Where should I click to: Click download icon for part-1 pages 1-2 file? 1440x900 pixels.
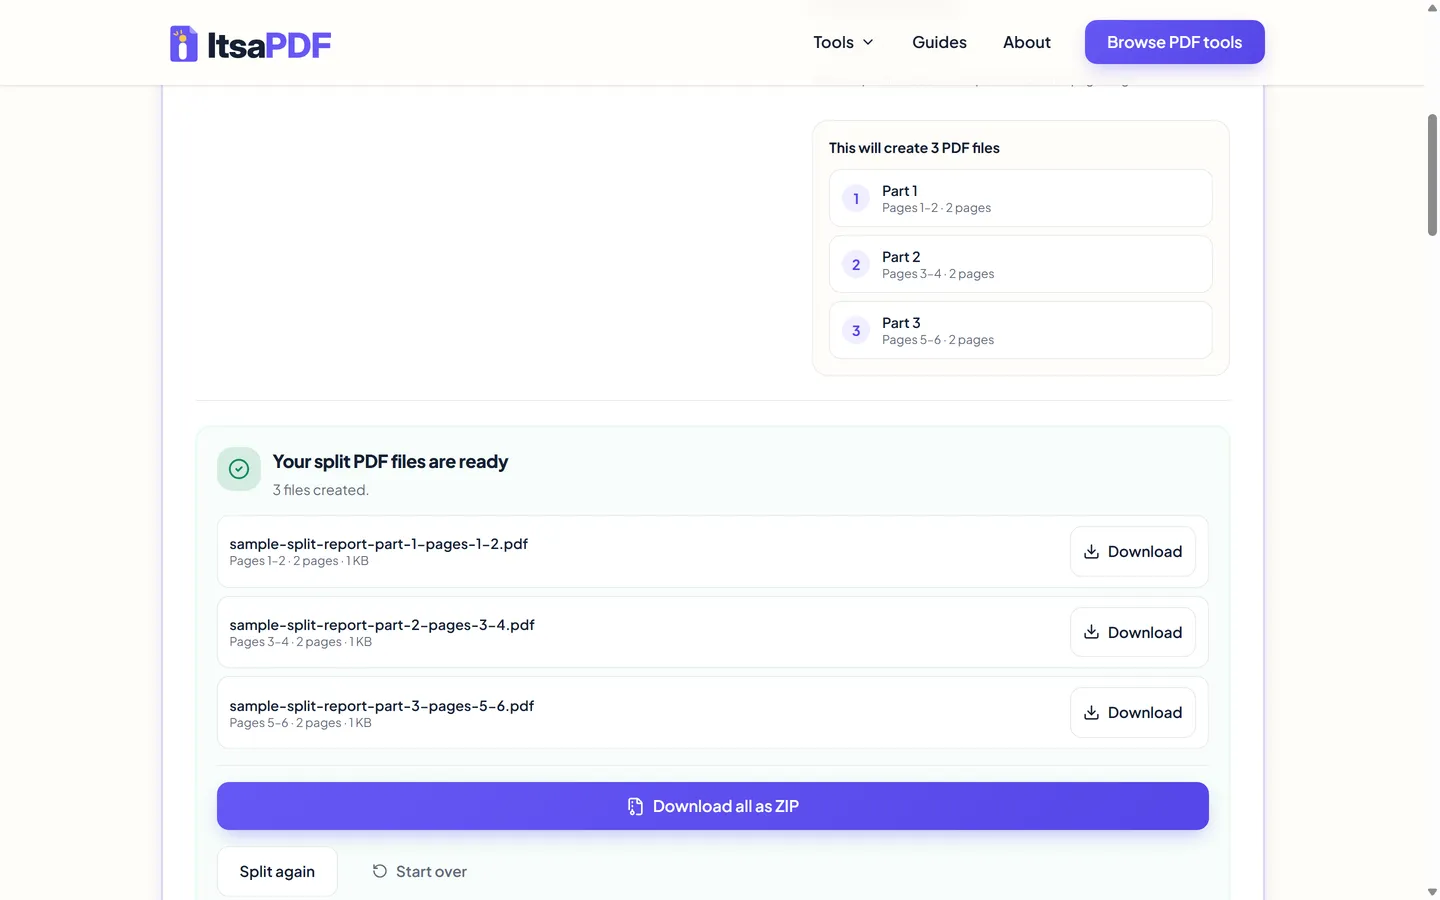[1092, 552]
